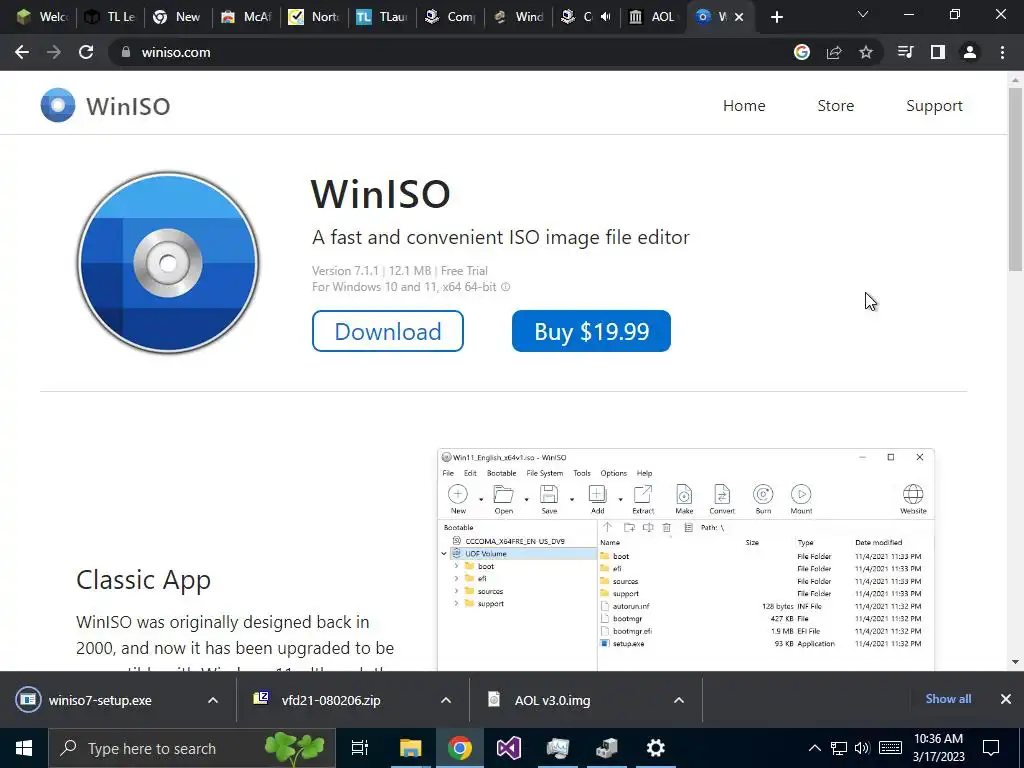The height and width of the screenshot is (768, 1024).
Task: Open File Explorer from the taskbar
Action: coord(411,748)
